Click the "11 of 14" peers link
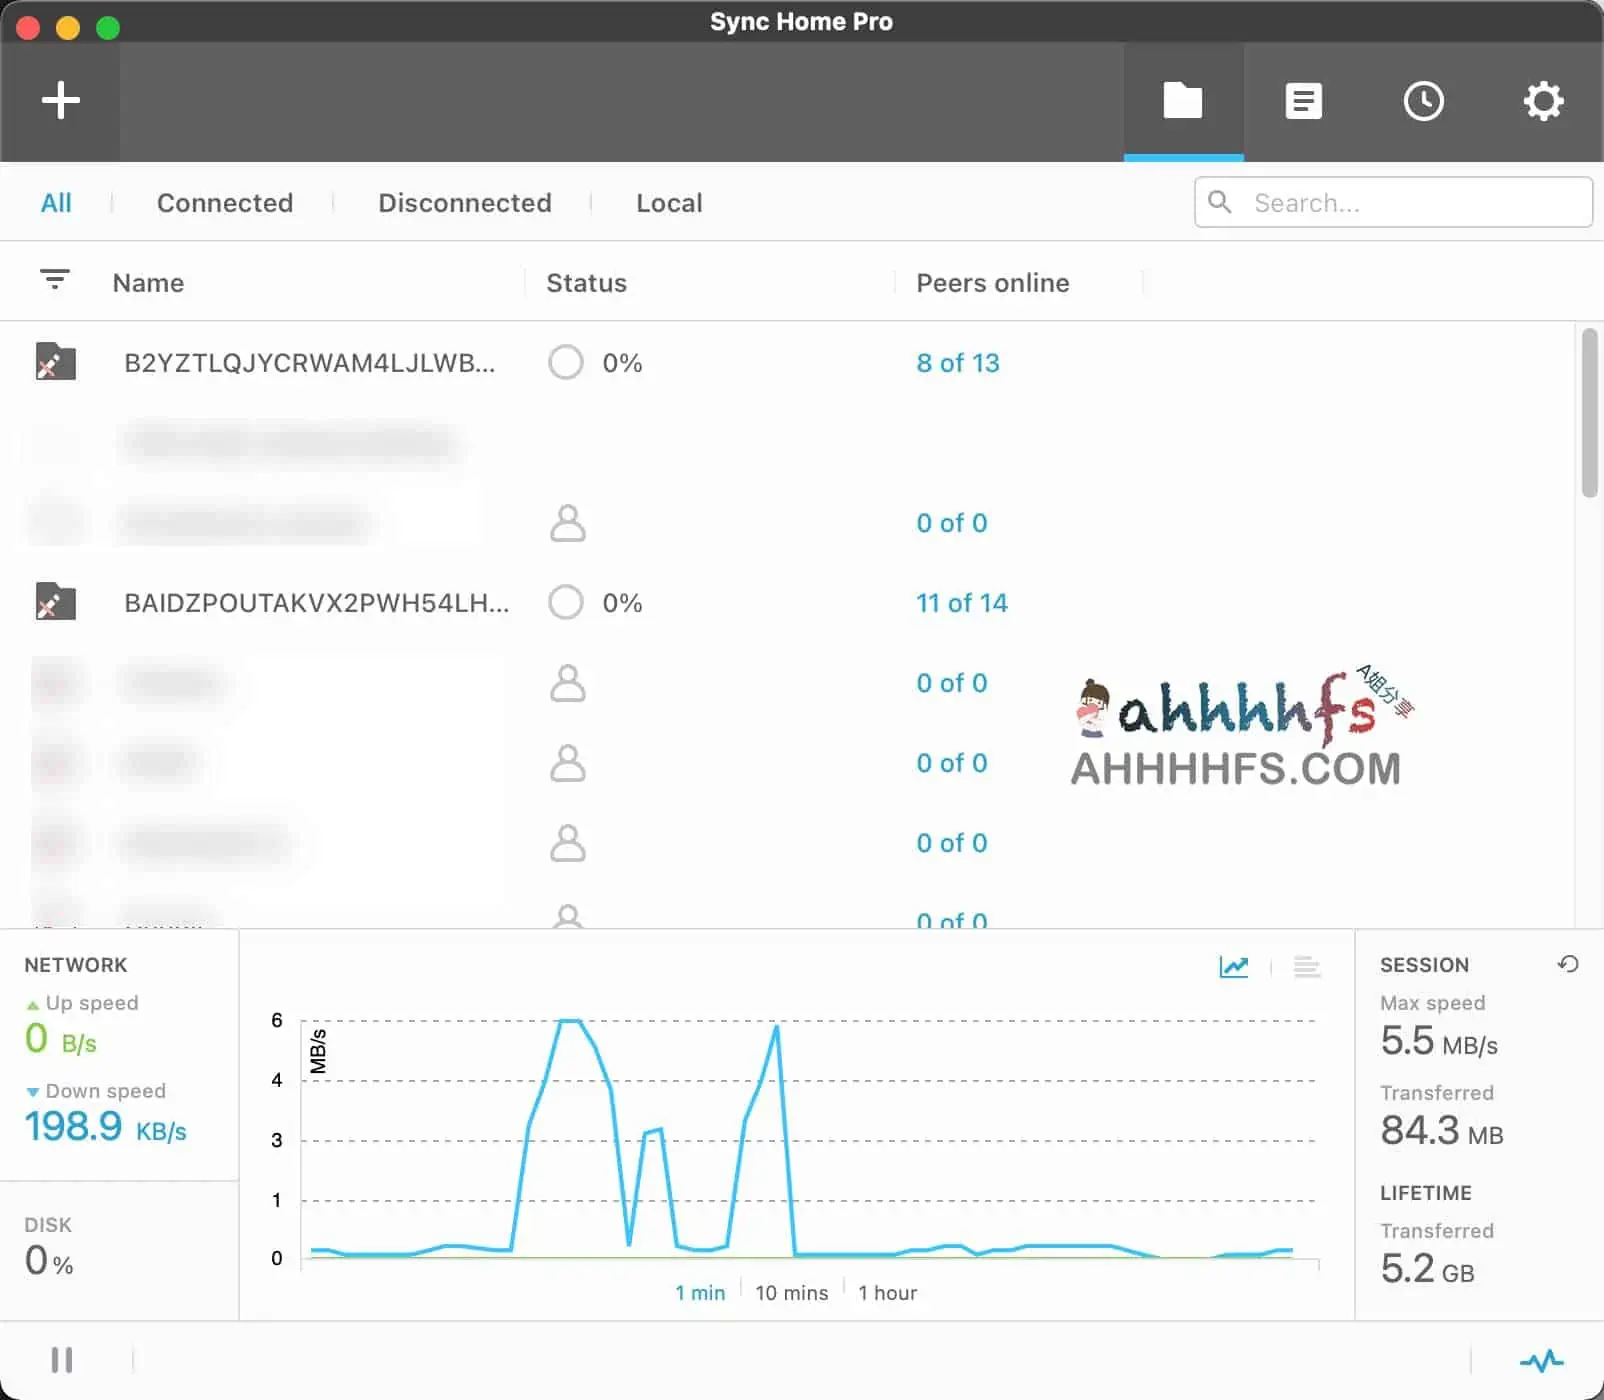Screen dimensions: 1604x1400 pos(961,603)
